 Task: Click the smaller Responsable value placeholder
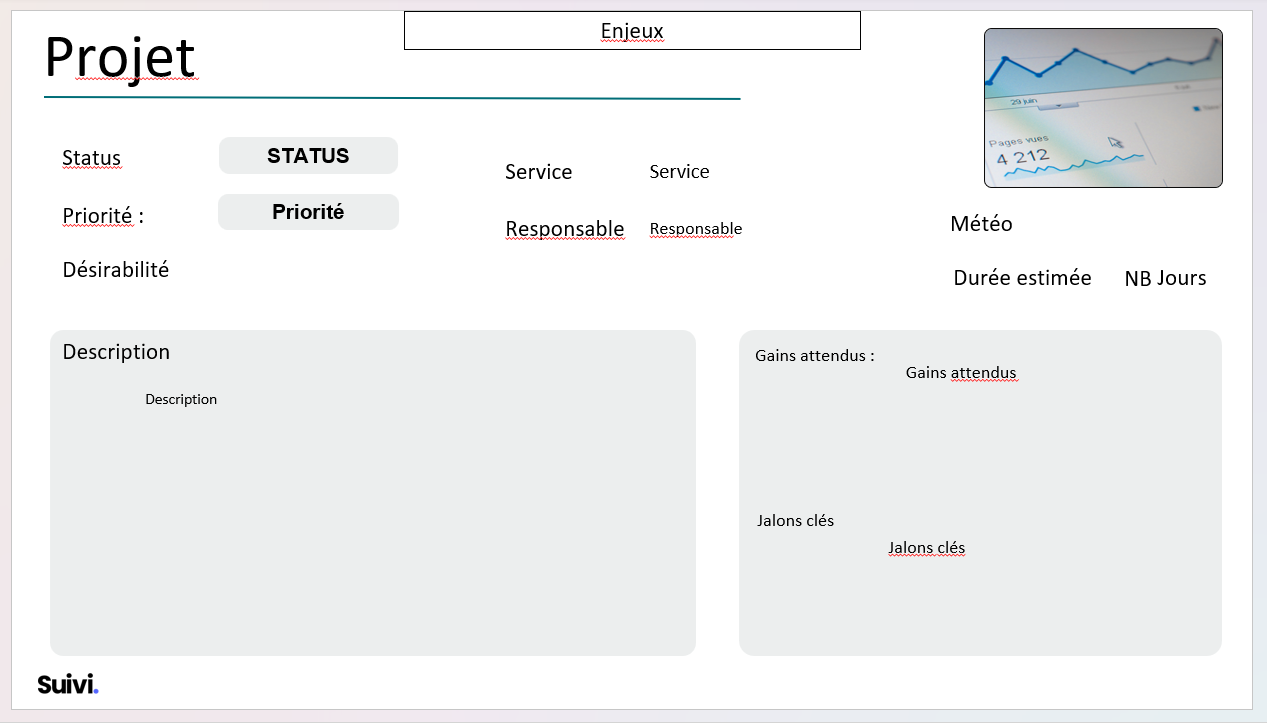click(695, 229)
